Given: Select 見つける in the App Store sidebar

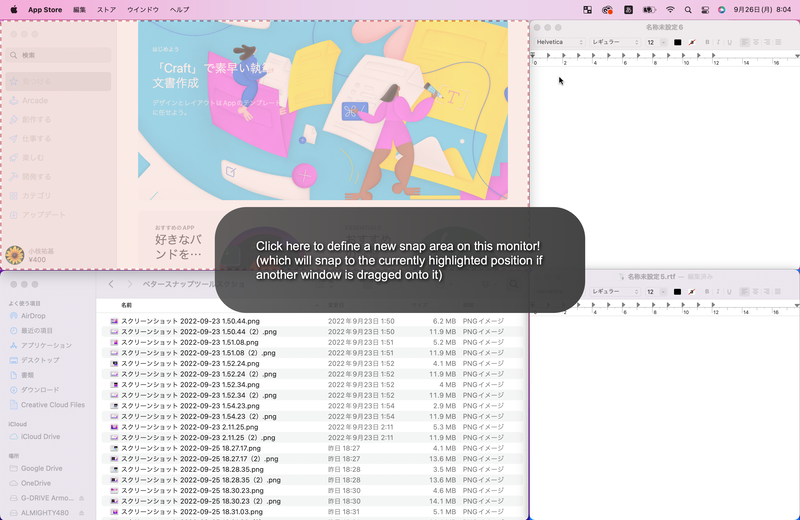Looking at the screenshot, I should click(x=59, y=81).
